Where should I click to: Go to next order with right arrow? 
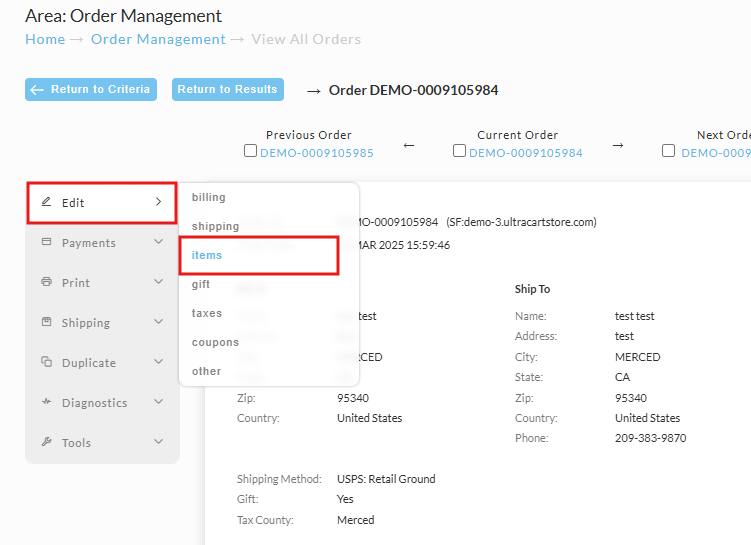(618, 145)
